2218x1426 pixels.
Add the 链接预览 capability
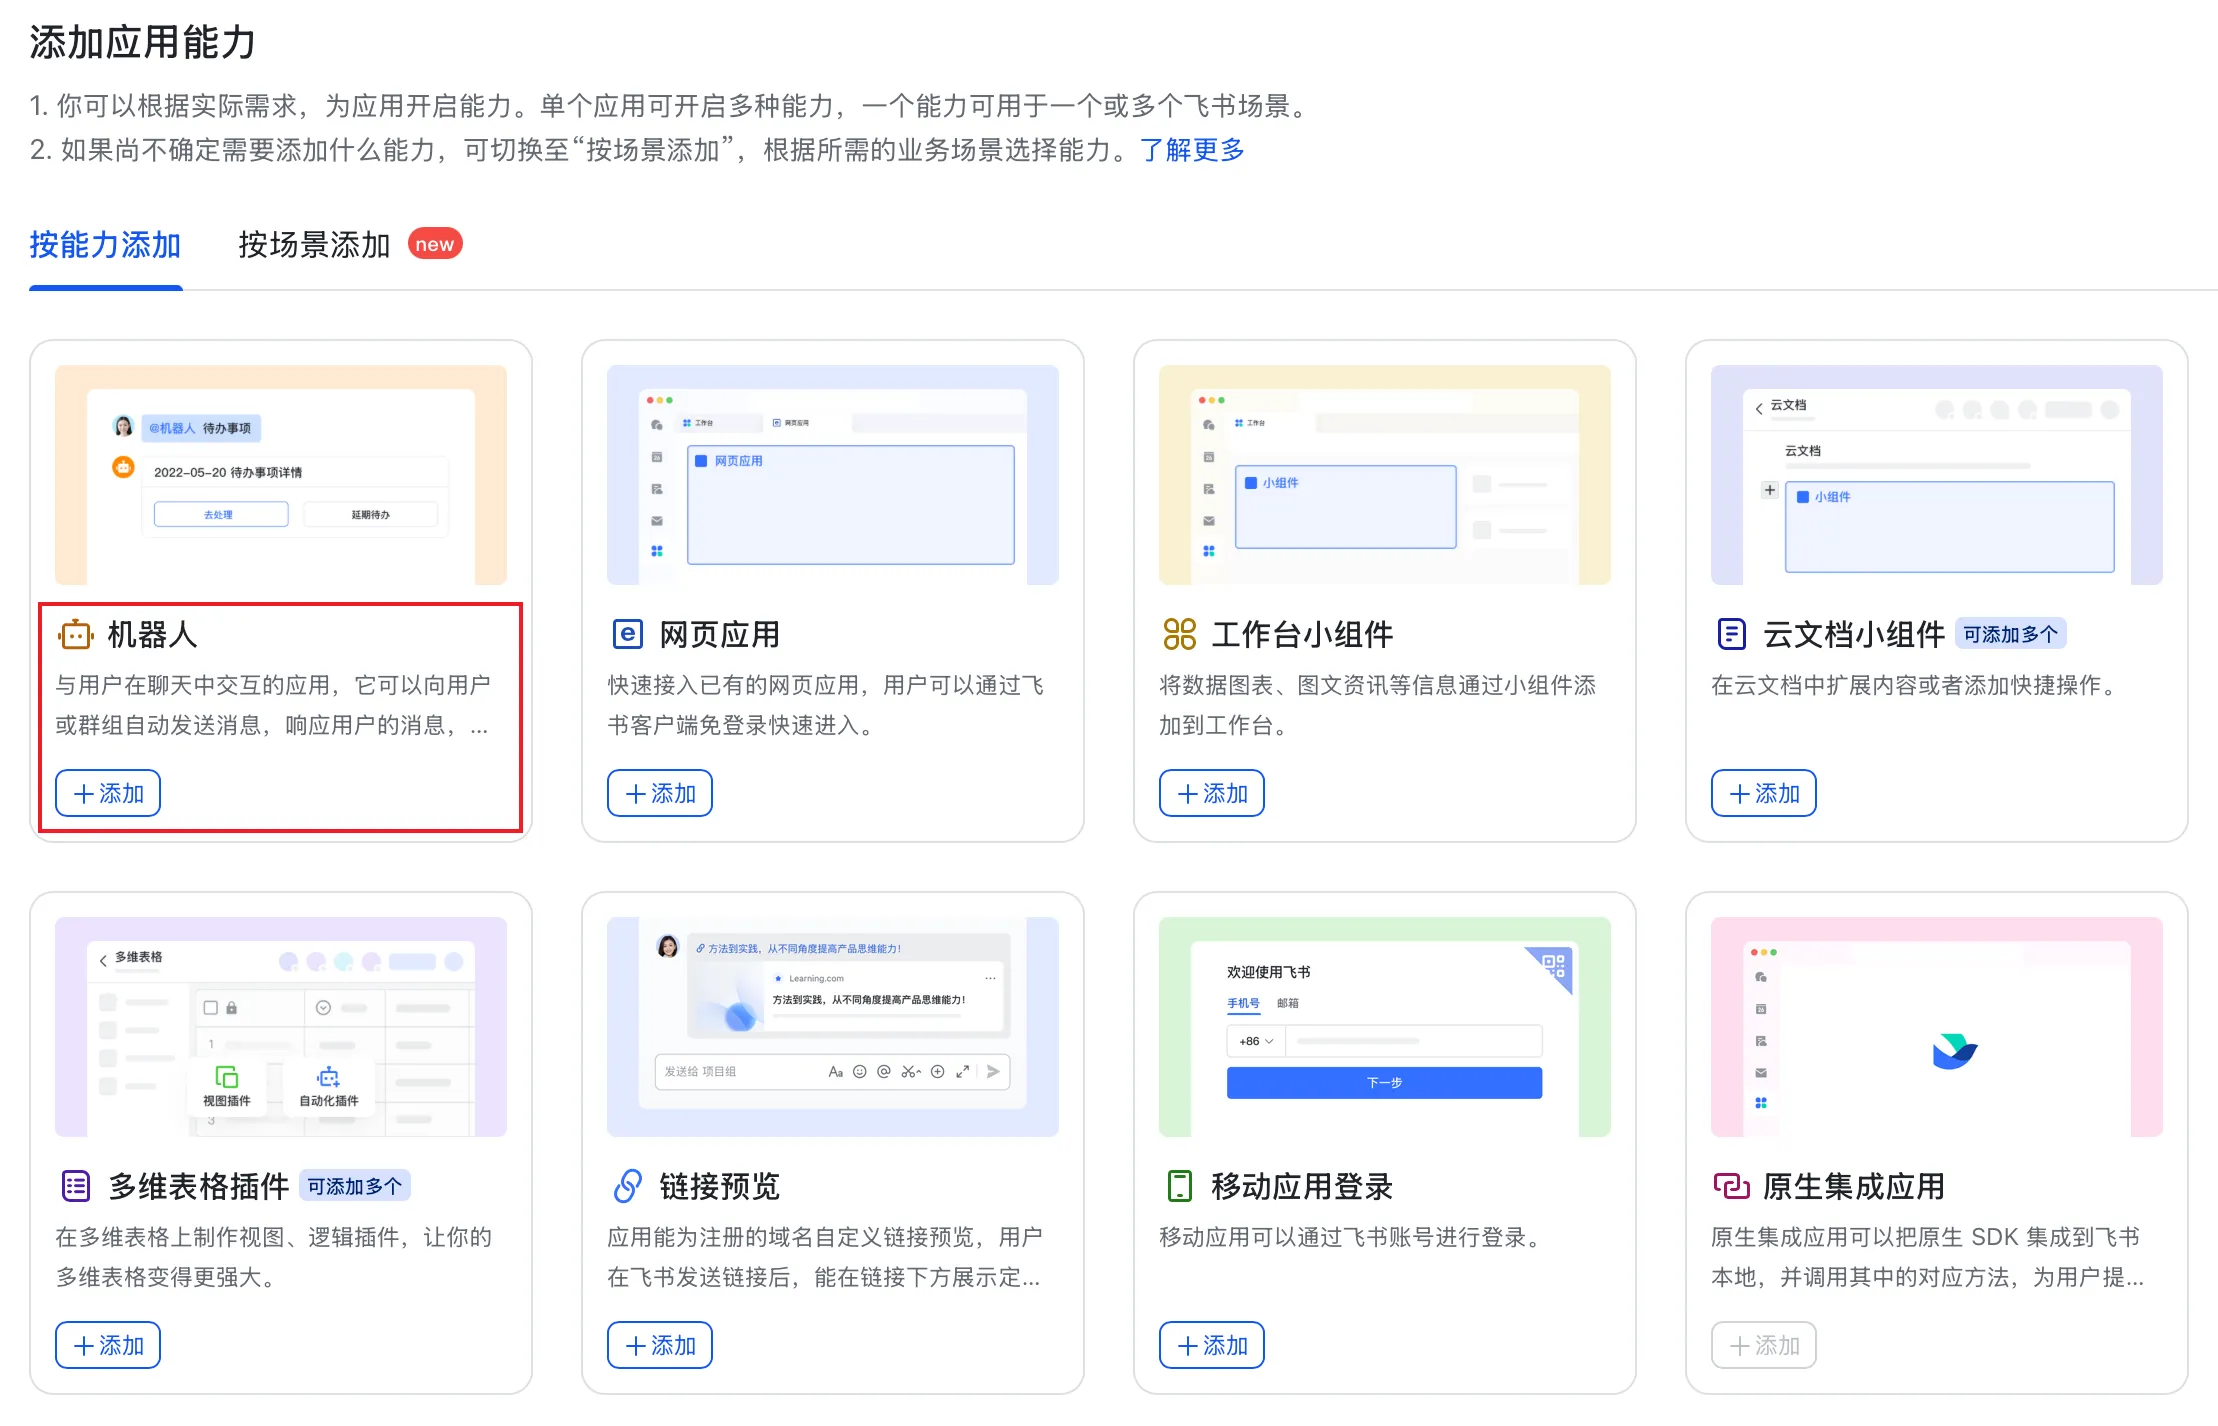point(660,1345)
